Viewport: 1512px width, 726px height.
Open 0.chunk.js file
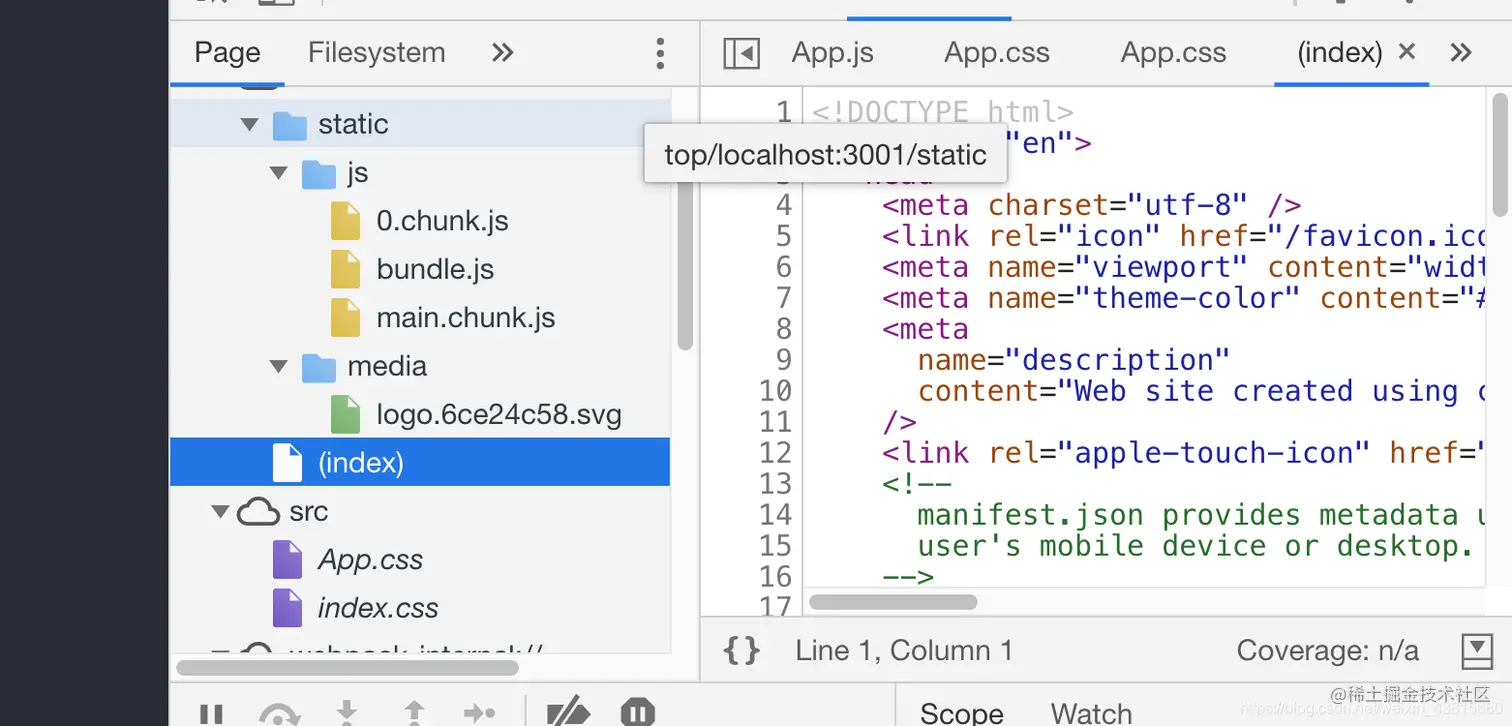(x=442, y=221)
